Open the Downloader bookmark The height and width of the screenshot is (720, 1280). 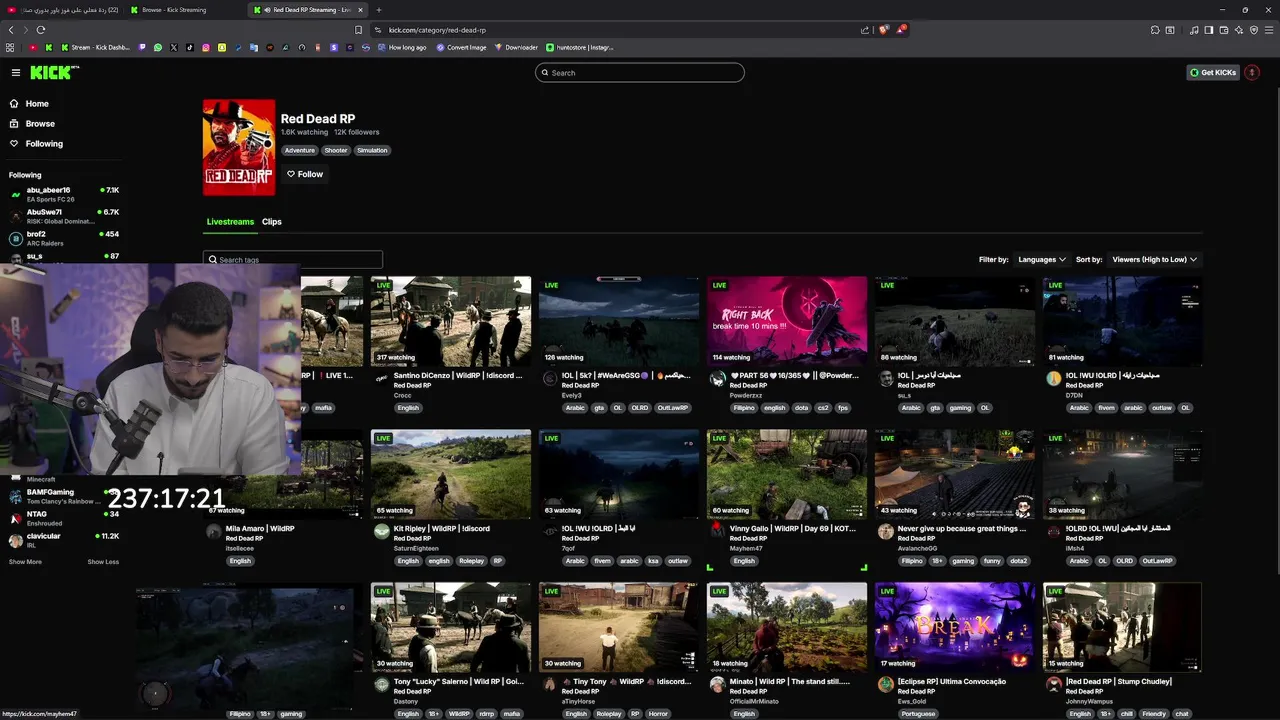coord(516,47)
